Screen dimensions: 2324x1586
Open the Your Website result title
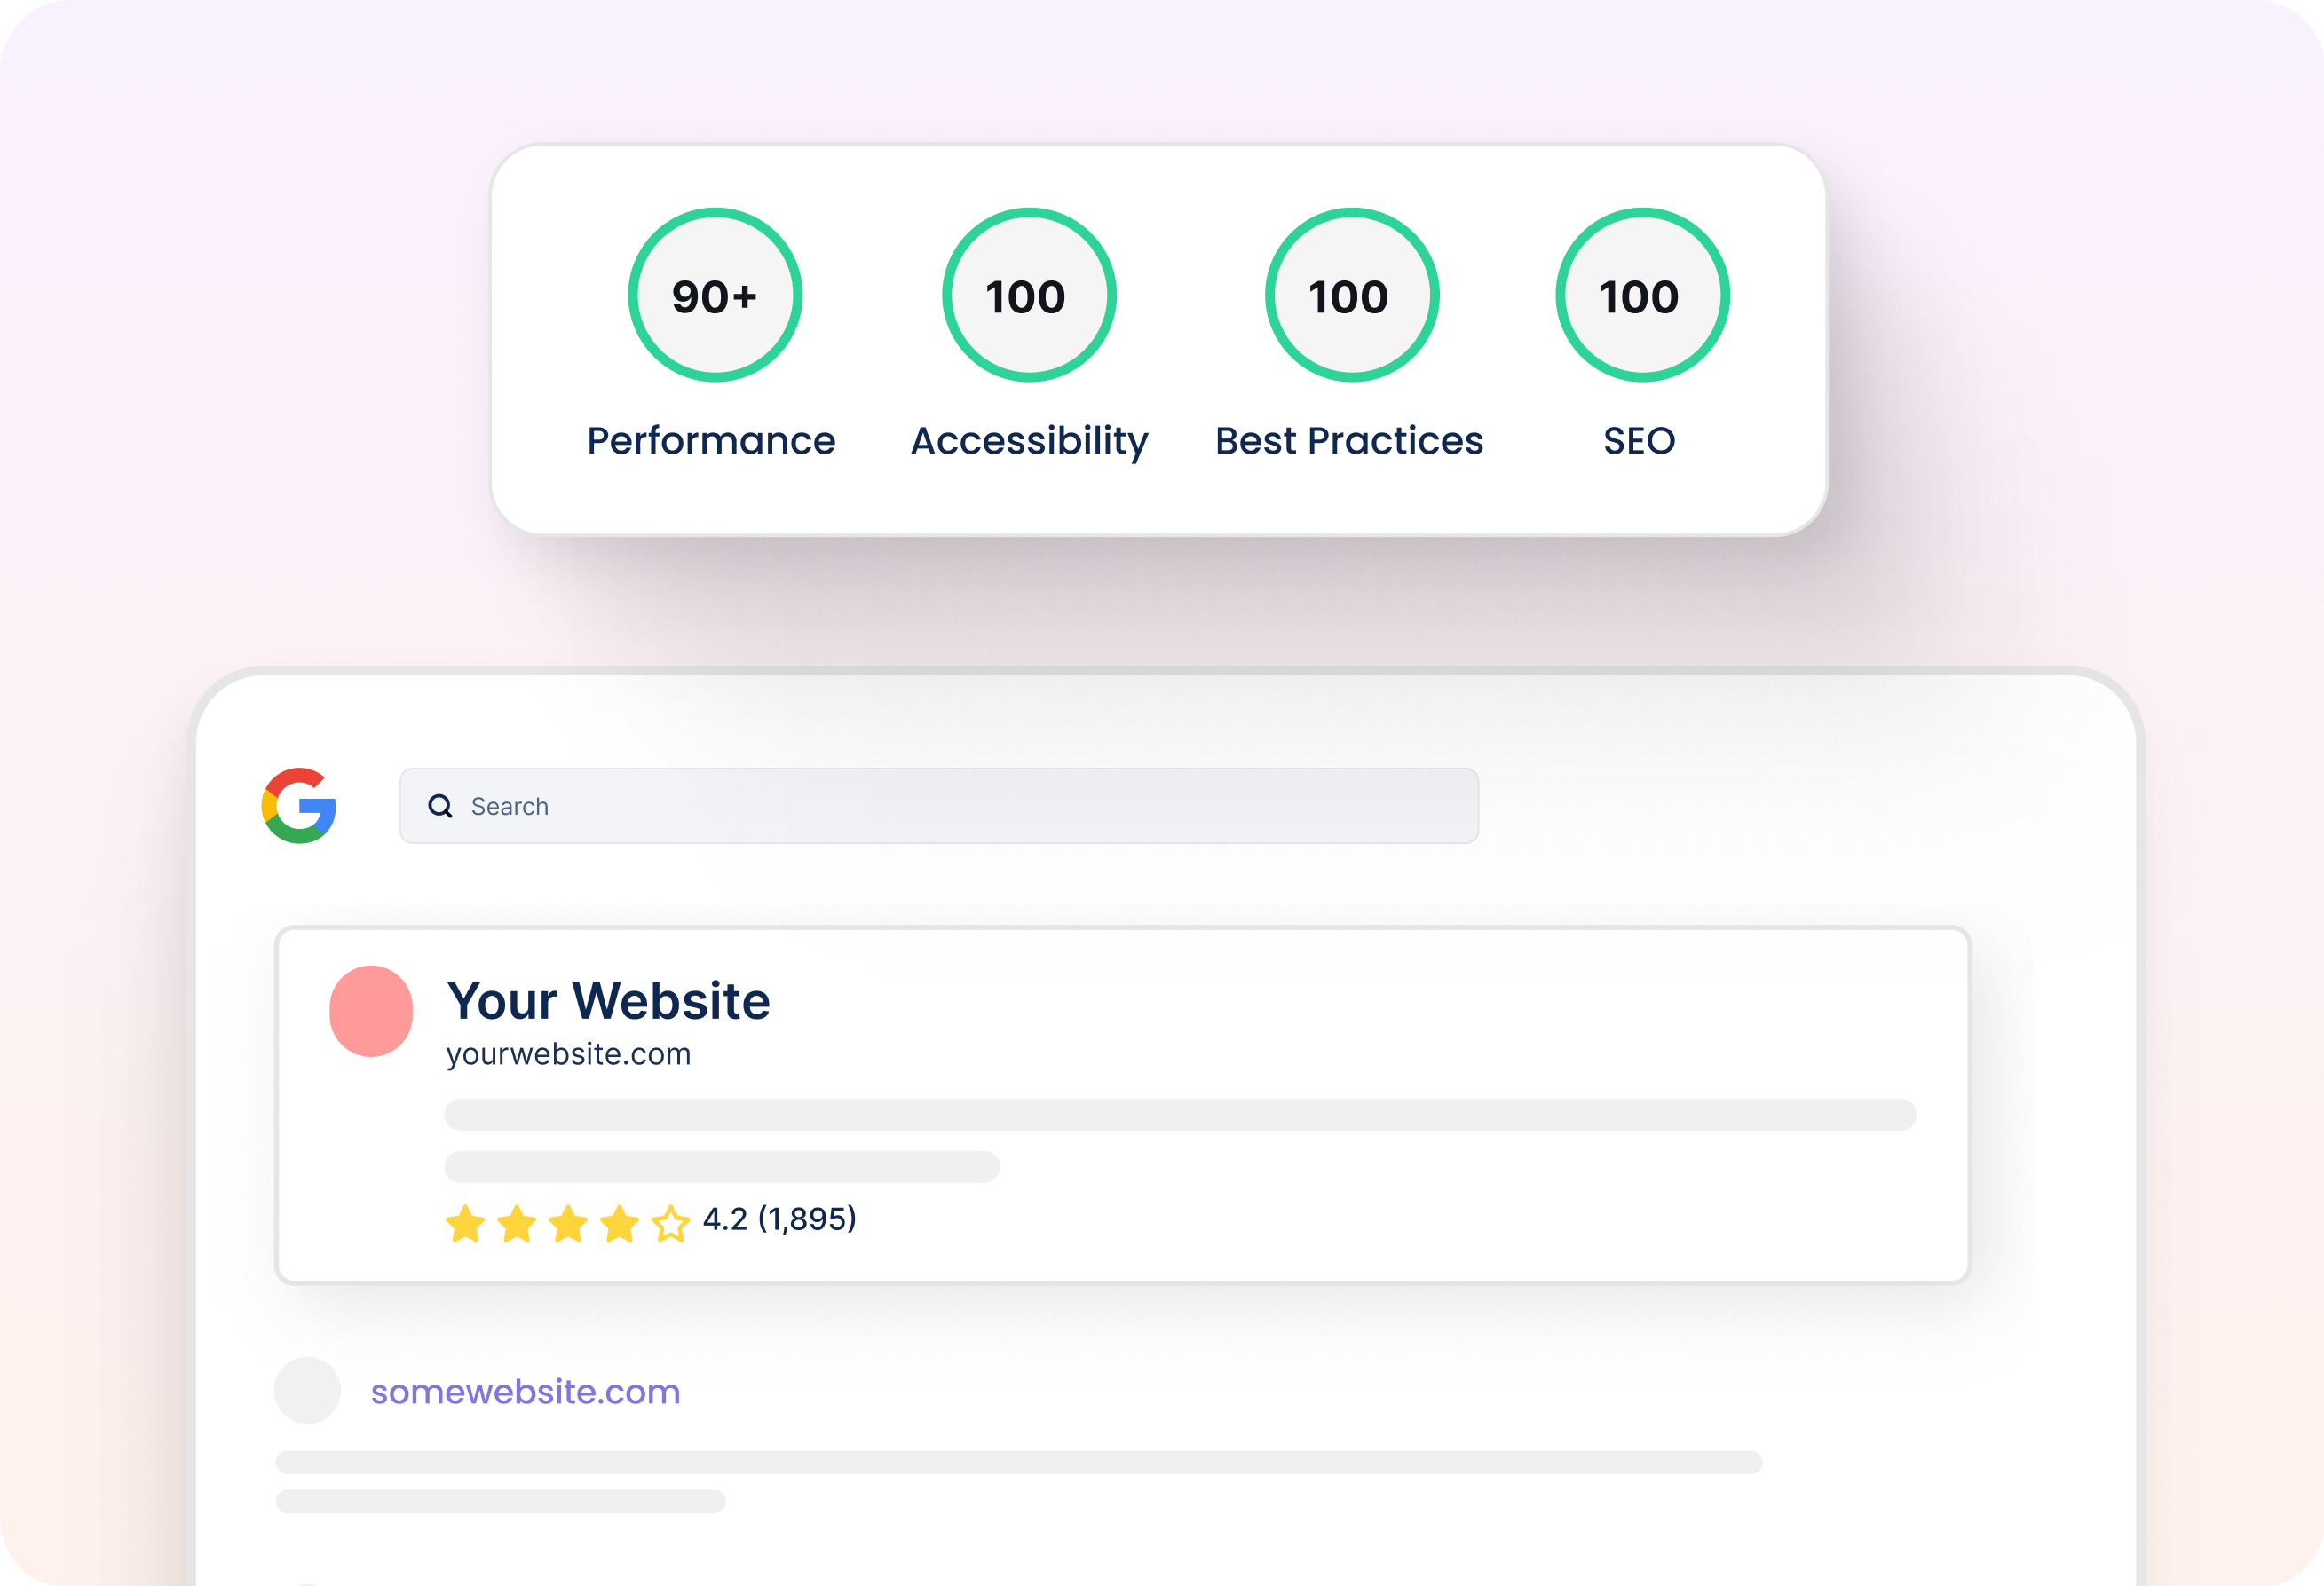[x=608, y=1001]
